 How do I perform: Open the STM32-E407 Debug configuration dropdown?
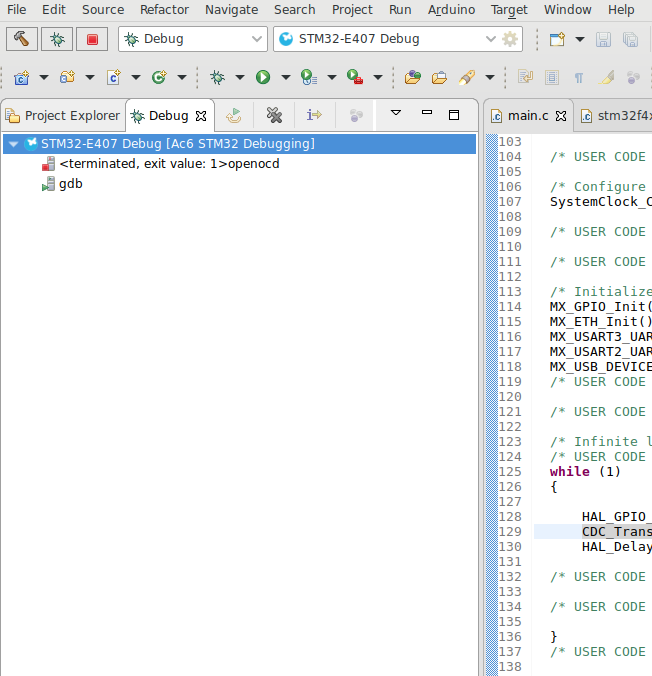(x=489, y=39)
